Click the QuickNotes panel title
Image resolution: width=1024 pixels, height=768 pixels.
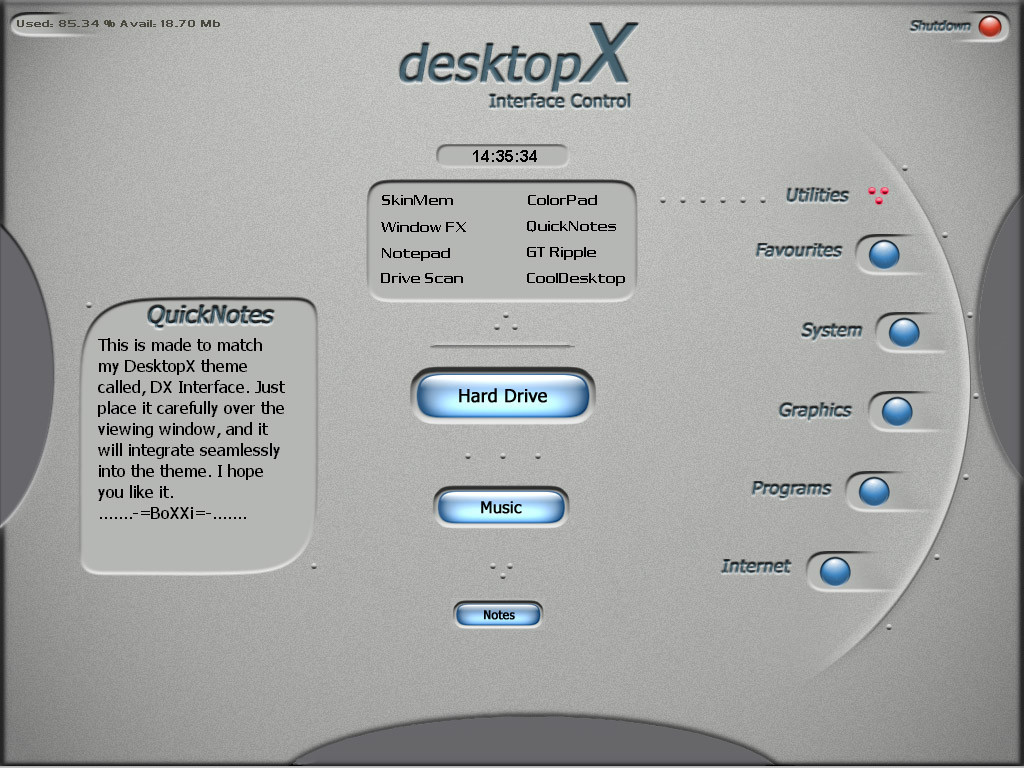pyautogui.click(x=210, y=315)
